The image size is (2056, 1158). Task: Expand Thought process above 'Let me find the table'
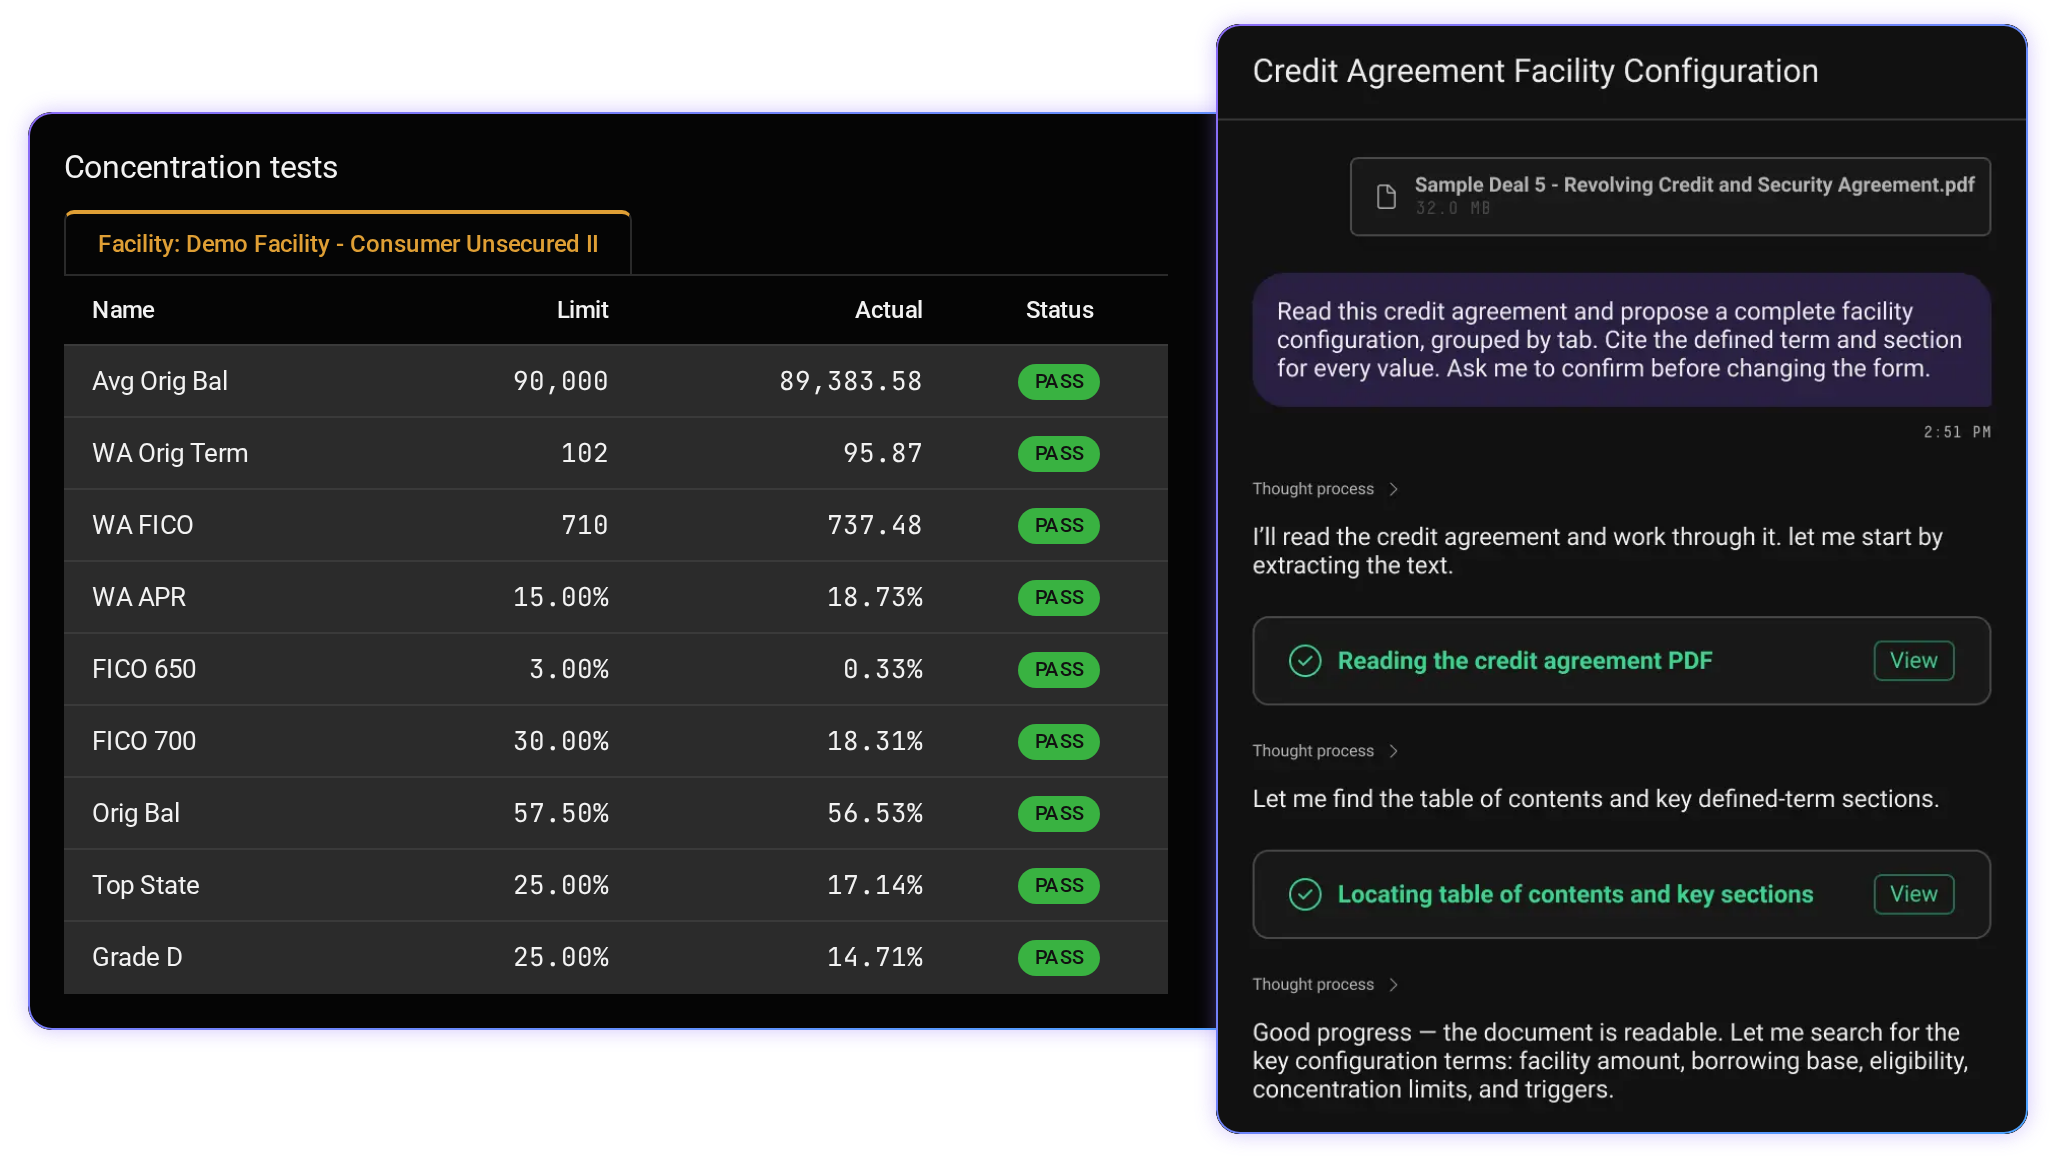pos(1393,751)
